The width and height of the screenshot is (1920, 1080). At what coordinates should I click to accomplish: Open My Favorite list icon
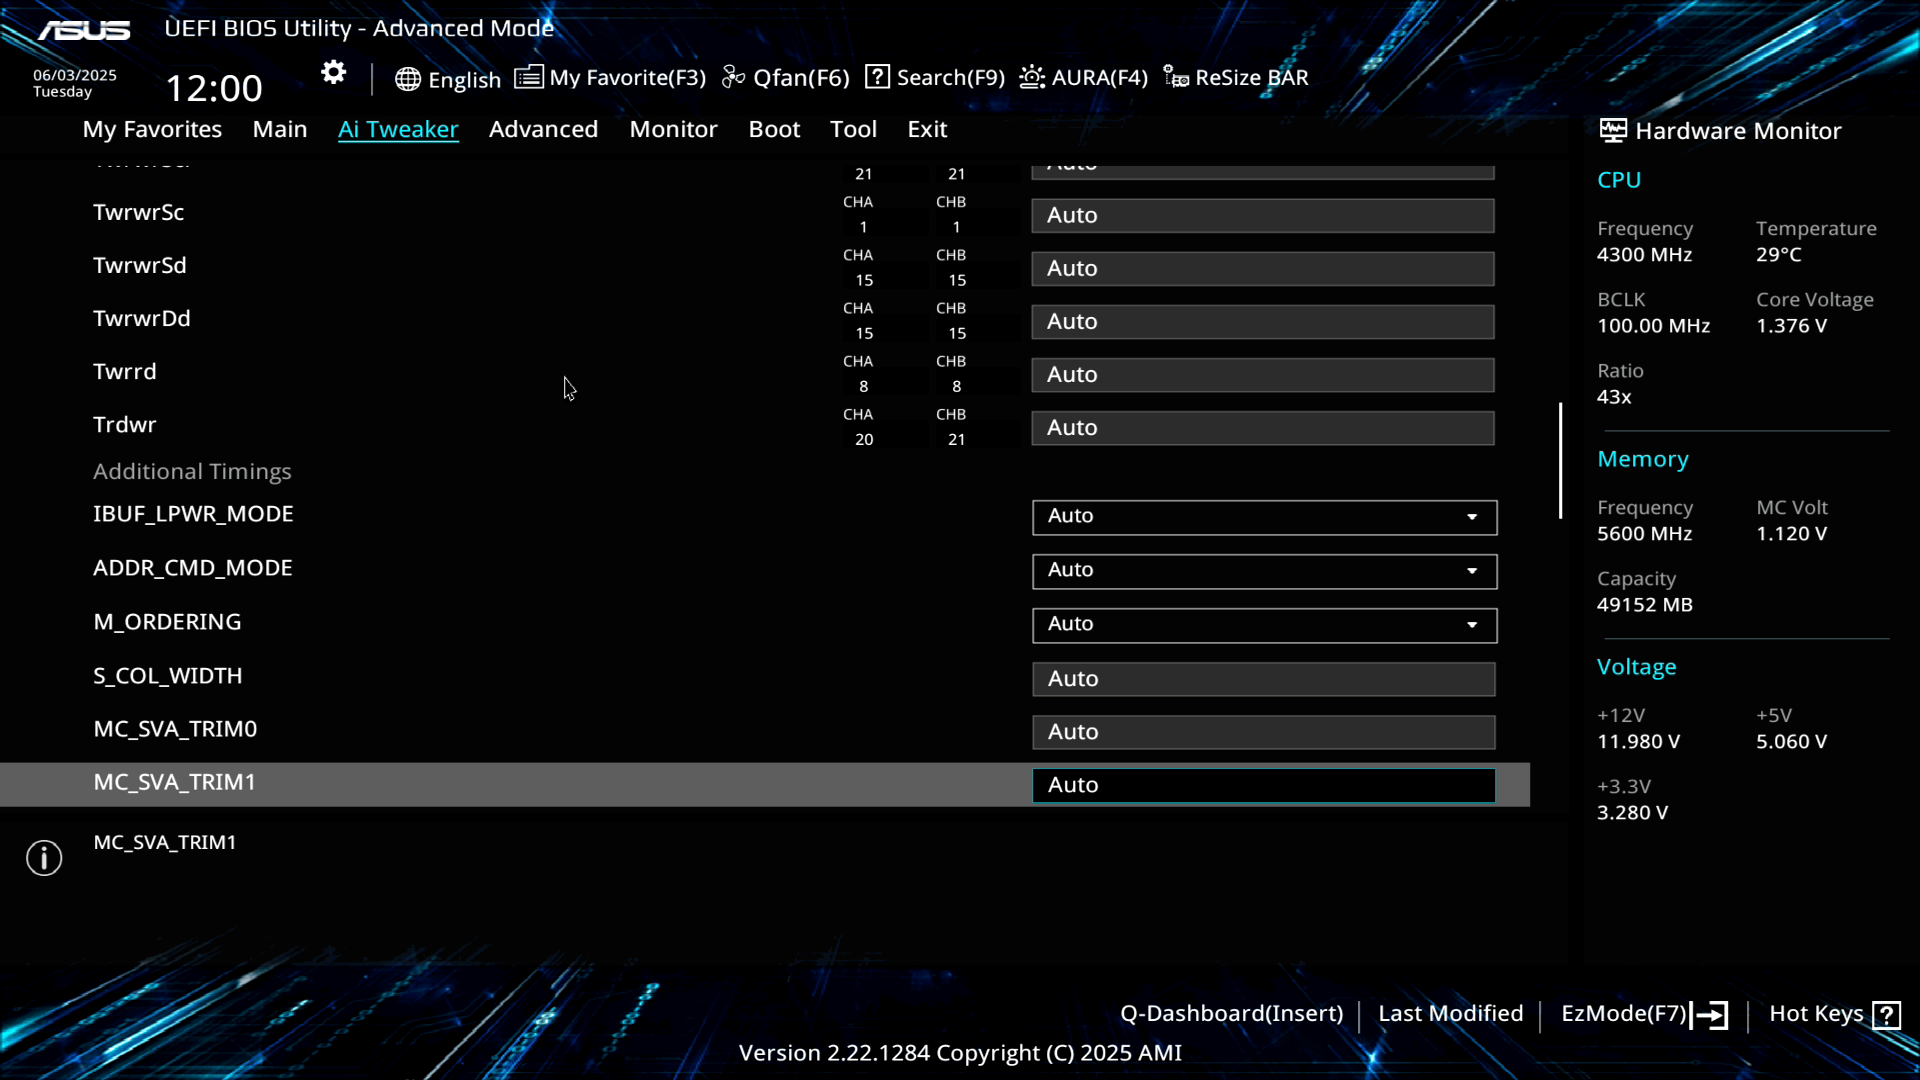(528, 77)
